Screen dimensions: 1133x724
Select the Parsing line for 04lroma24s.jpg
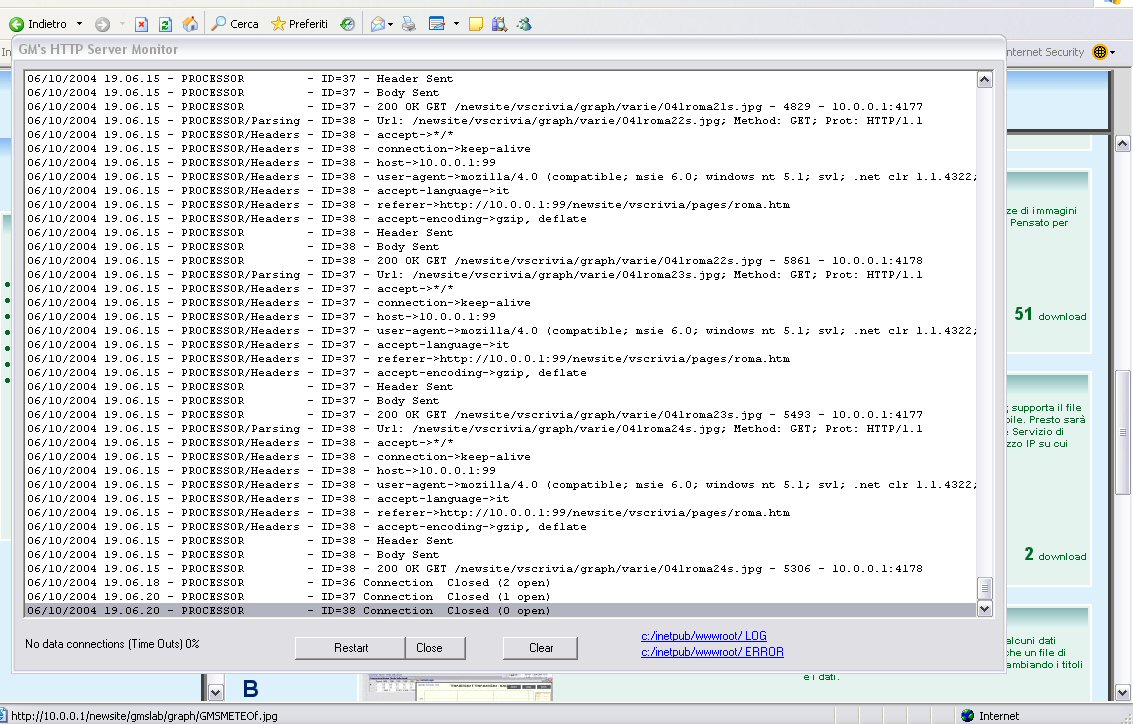click(500, 428)
